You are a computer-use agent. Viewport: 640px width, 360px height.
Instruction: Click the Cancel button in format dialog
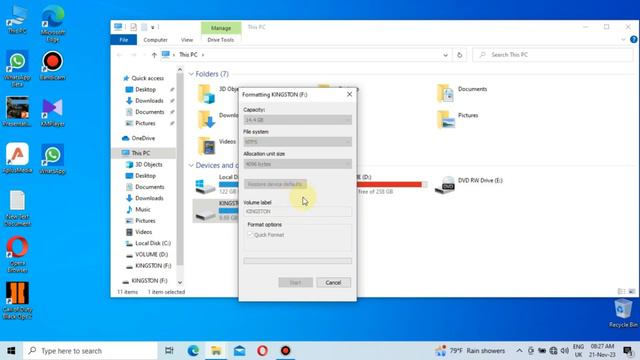pos(333,282)
